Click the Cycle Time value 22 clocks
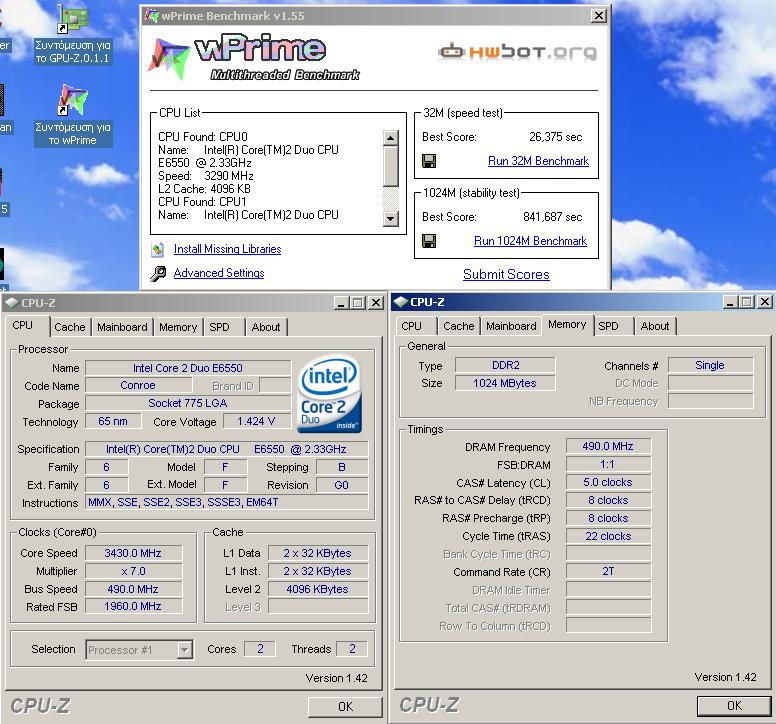Screen dimensions: 776x724 coord(608,536)
